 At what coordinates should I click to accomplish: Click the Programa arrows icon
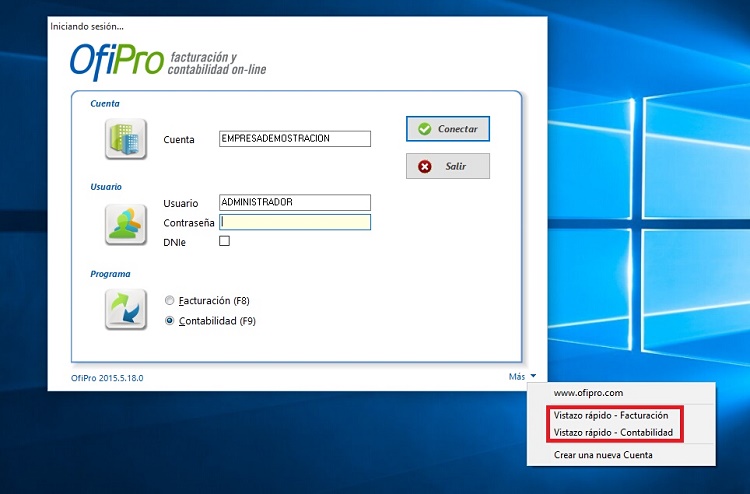point(126,309)
